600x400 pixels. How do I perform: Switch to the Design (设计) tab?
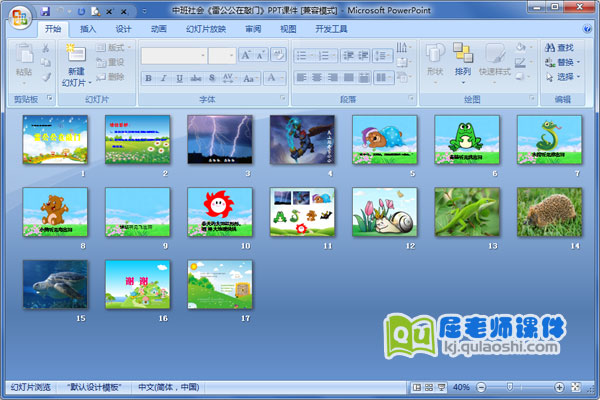[x=123, y=29]
